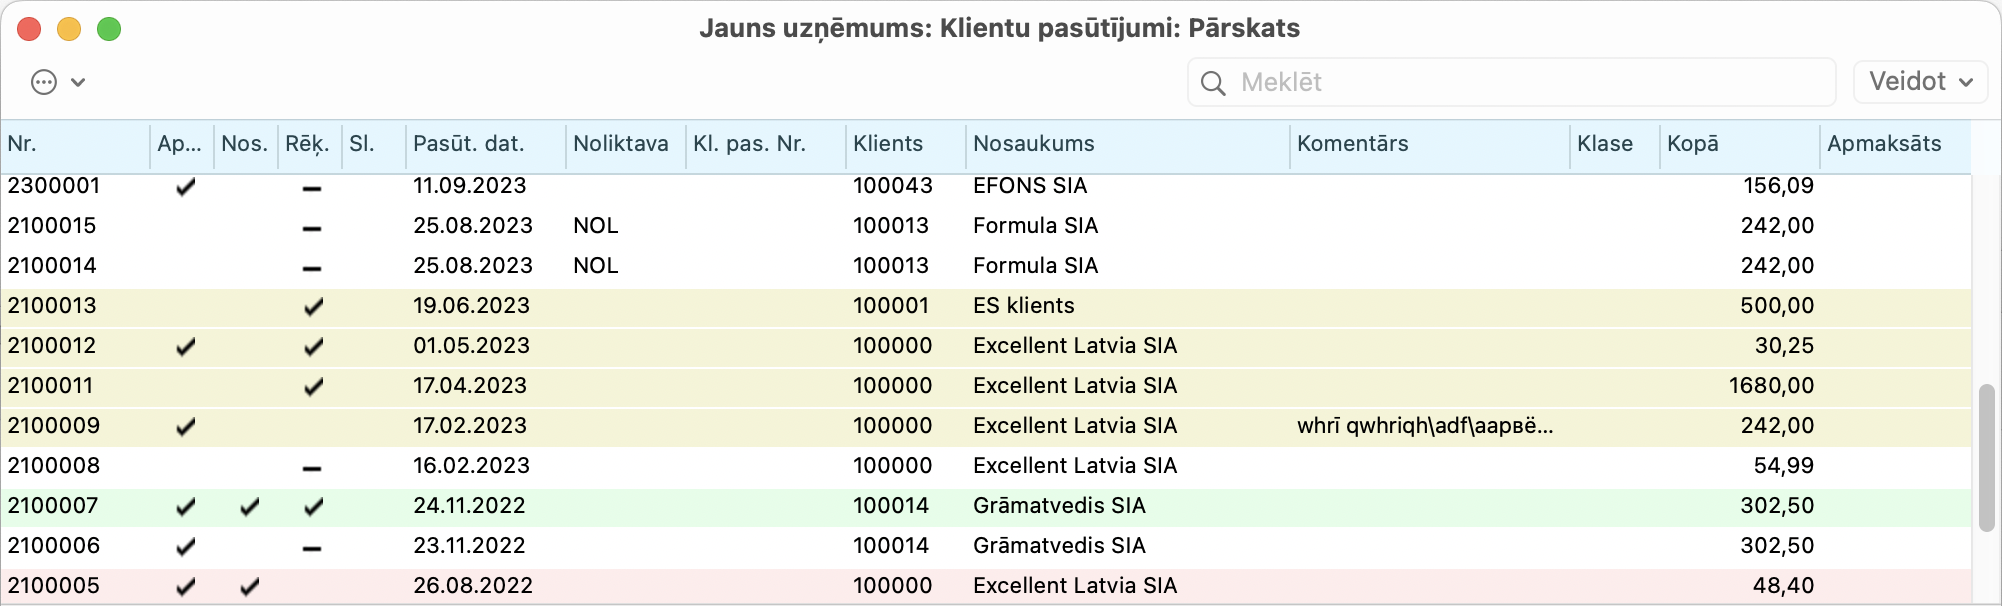Viewport: 2002px width, 606px height.
Task: Click the magnifier search icon
Action: click(1213, 83)
